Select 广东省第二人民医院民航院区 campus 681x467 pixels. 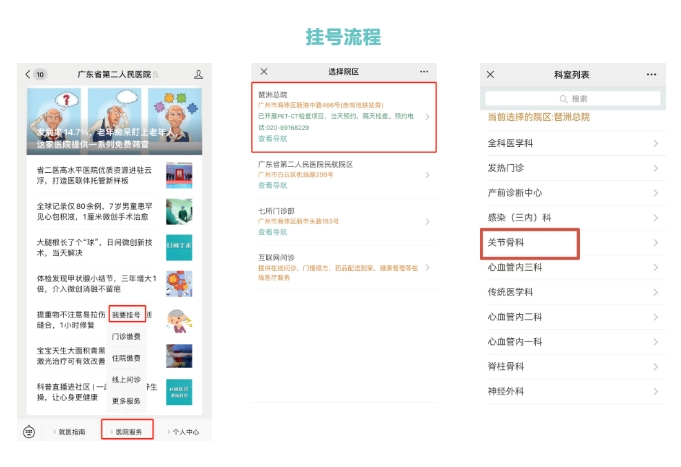pyautogui.click(x=344, y=175)
